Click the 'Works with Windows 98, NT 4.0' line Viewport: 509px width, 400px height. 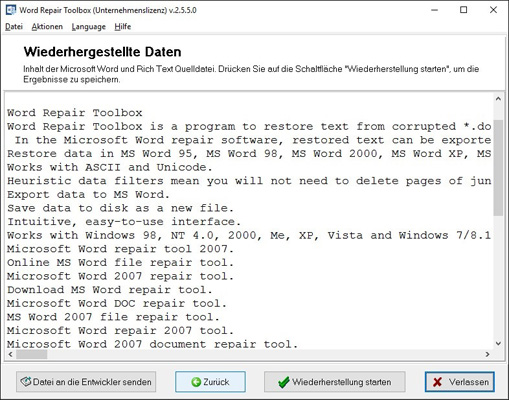click(x=249, y=235)
